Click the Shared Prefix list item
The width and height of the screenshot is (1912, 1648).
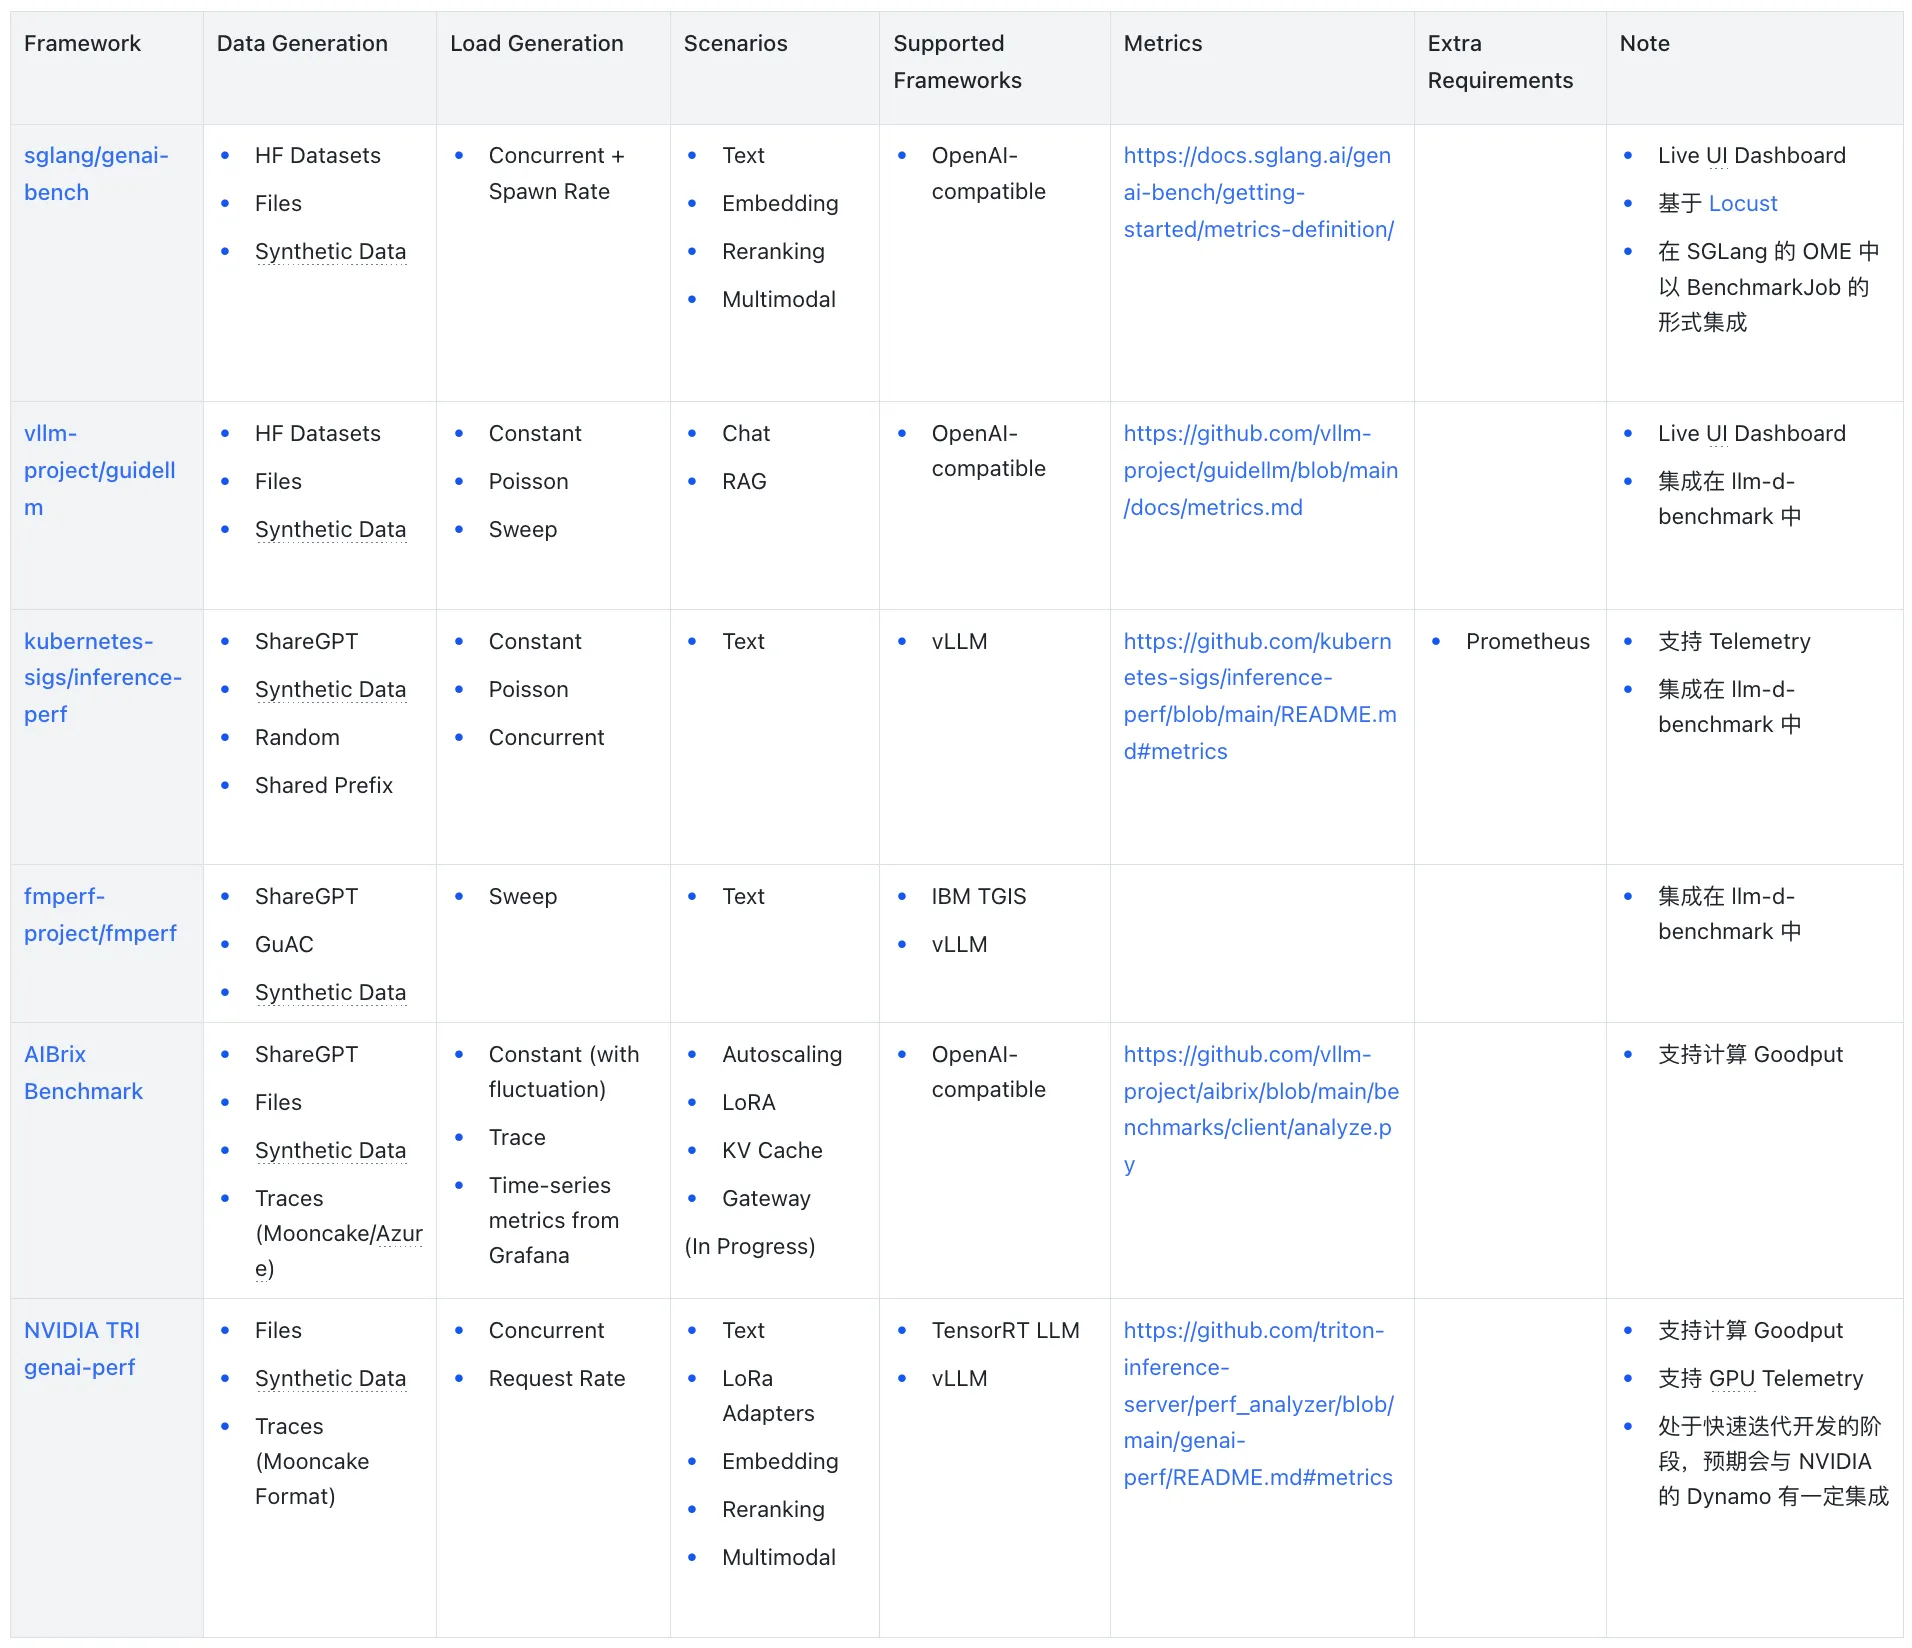pos(323,786)
